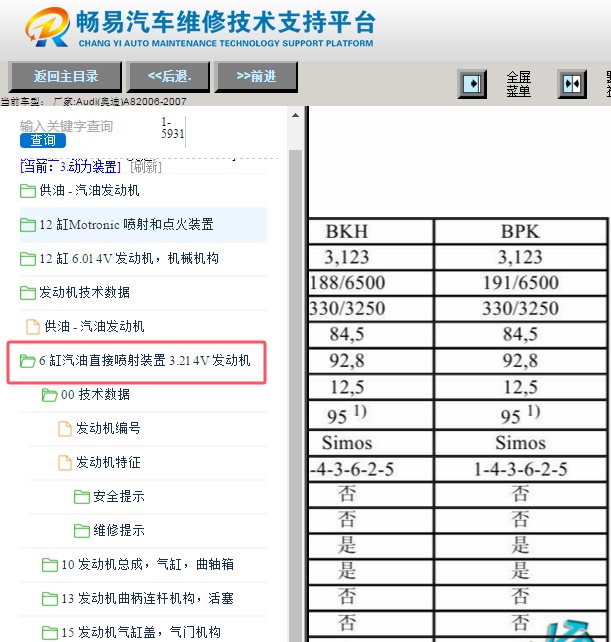
Task: Click the 安全提示 folder icon
Action: pos(81,497)
